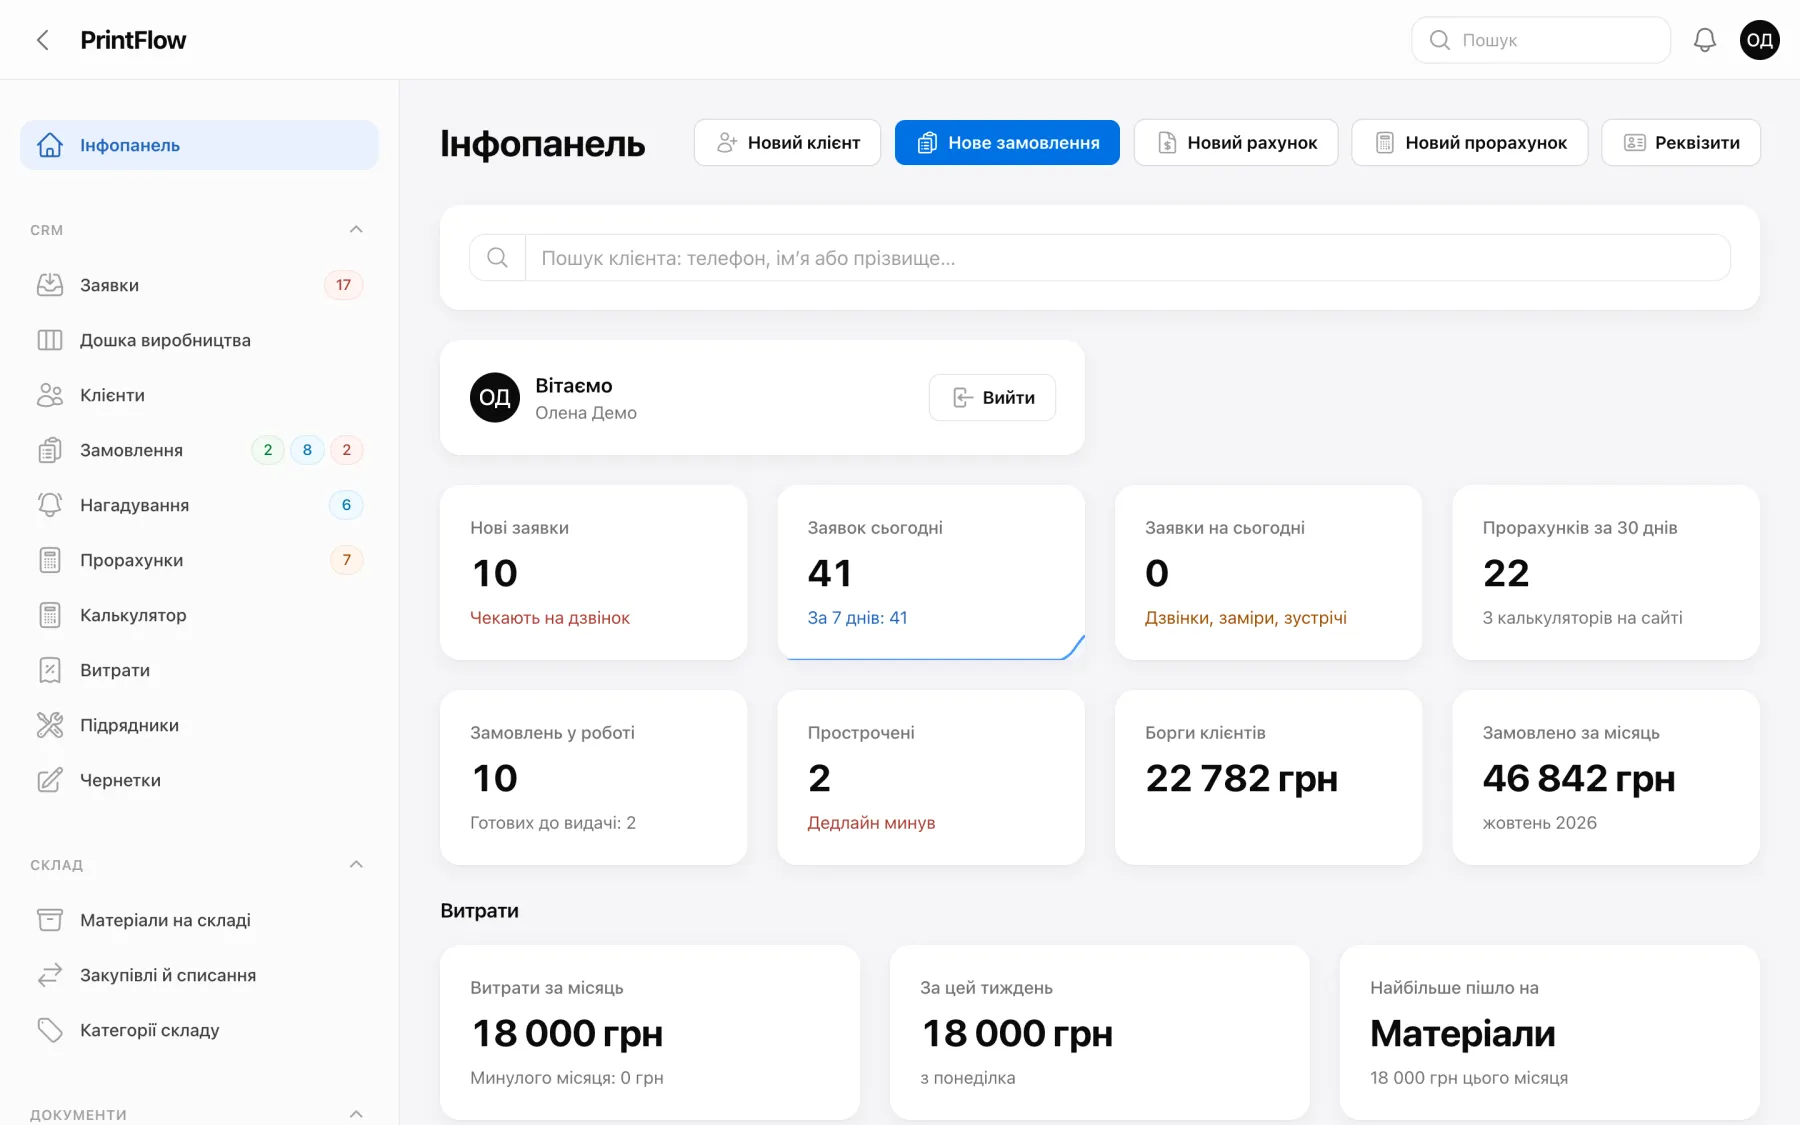This screenshot has width=1800, height=1125.
Task: Open Реквізити
Action: pyautogui.click(x=1681, y=143)
